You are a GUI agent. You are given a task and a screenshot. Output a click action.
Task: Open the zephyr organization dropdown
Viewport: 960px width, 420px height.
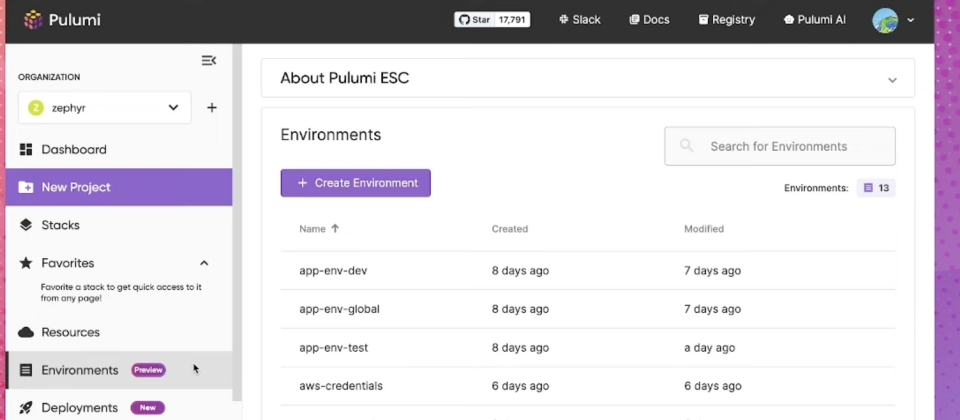(x=104, y=108)
